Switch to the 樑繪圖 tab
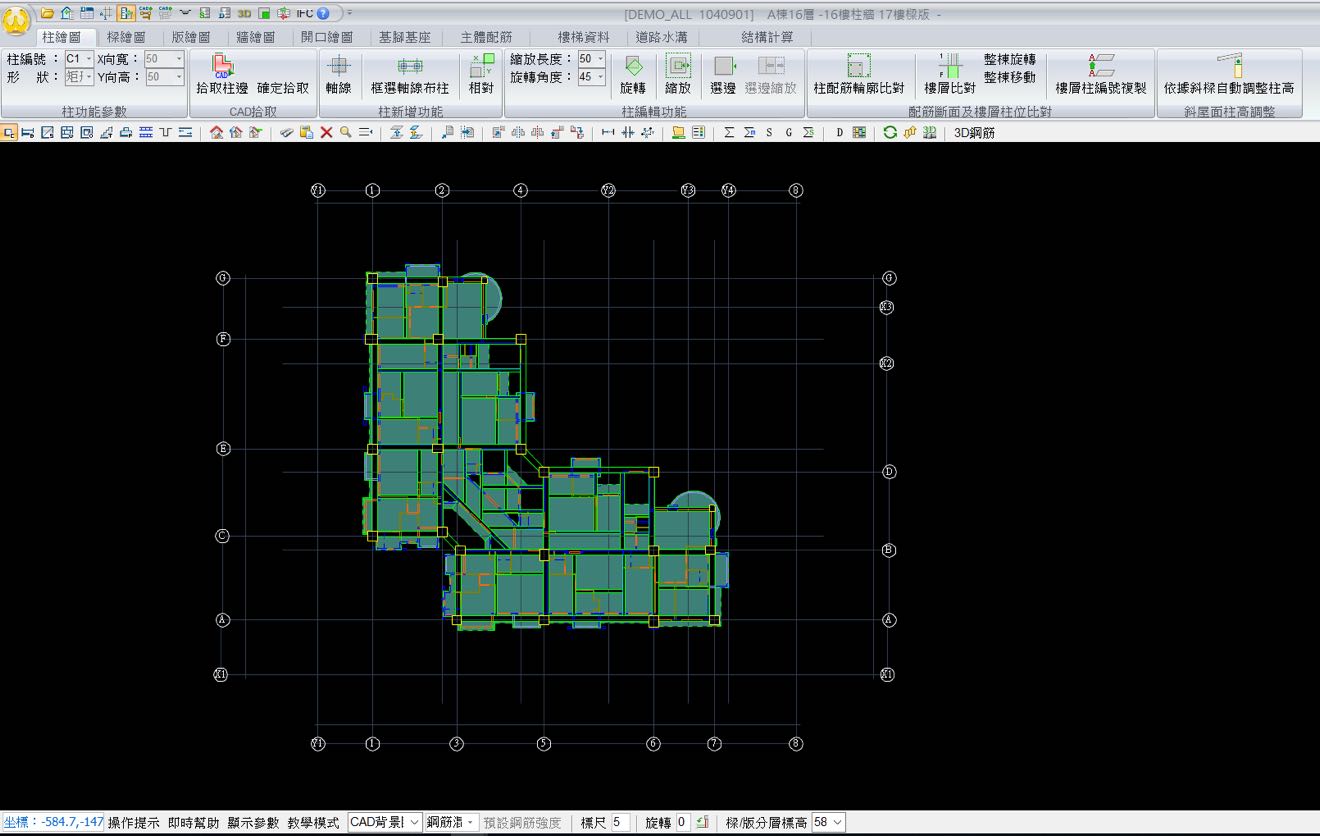Screen dimensions: 1320x836 click(x=126, y=37)
